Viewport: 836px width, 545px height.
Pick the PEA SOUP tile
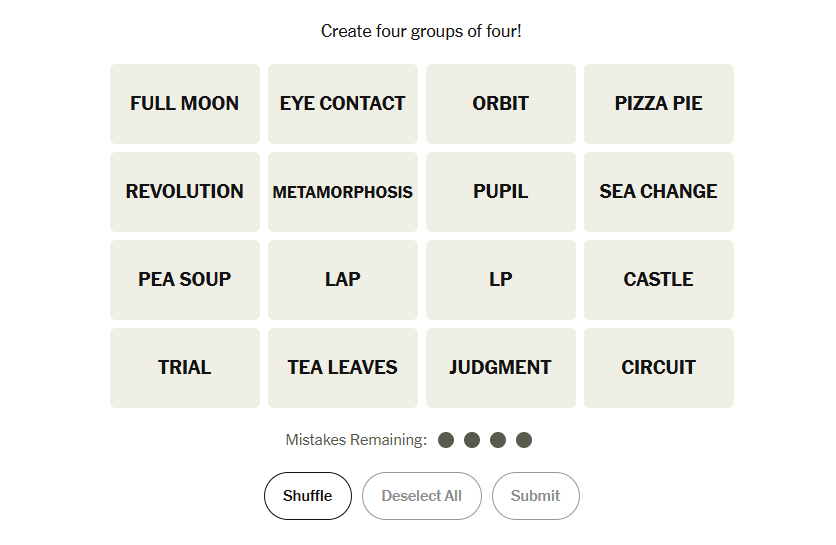click(x=185, y=280)
